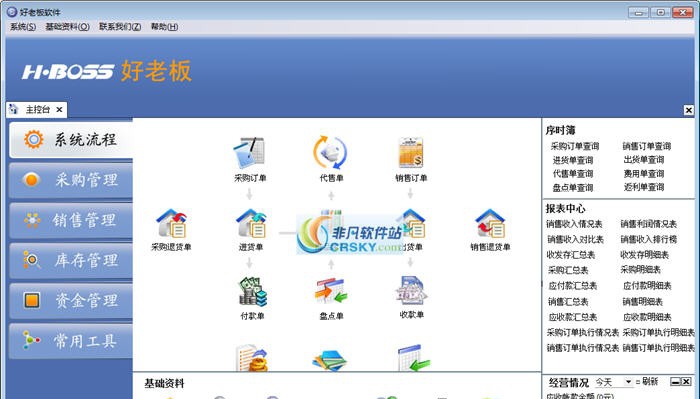Close the 经营情况 panel

coord(686,382)
